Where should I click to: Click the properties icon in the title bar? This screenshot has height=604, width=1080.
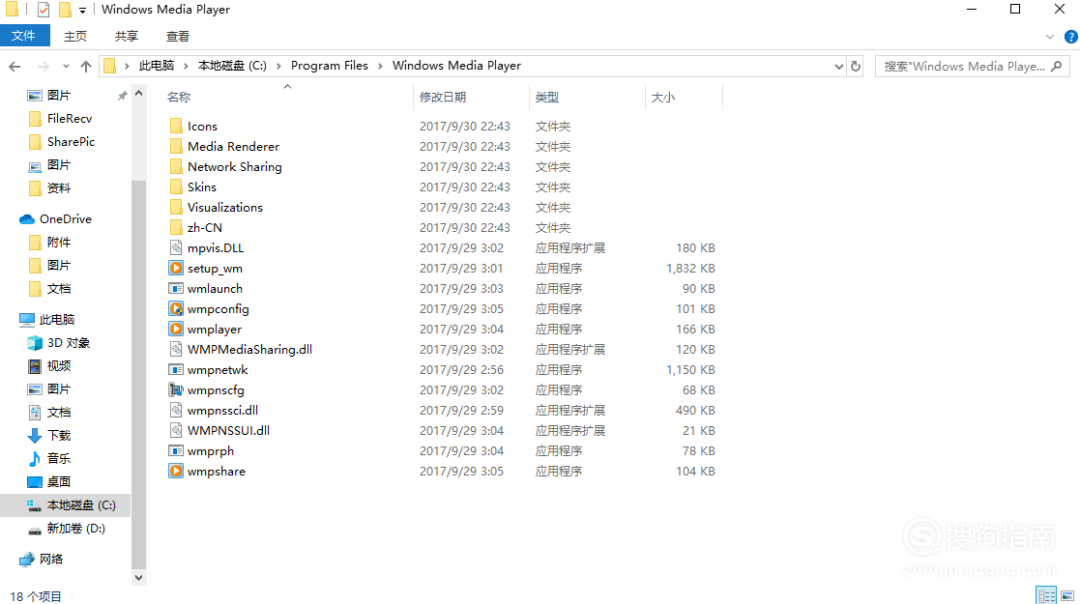(43, 10)
